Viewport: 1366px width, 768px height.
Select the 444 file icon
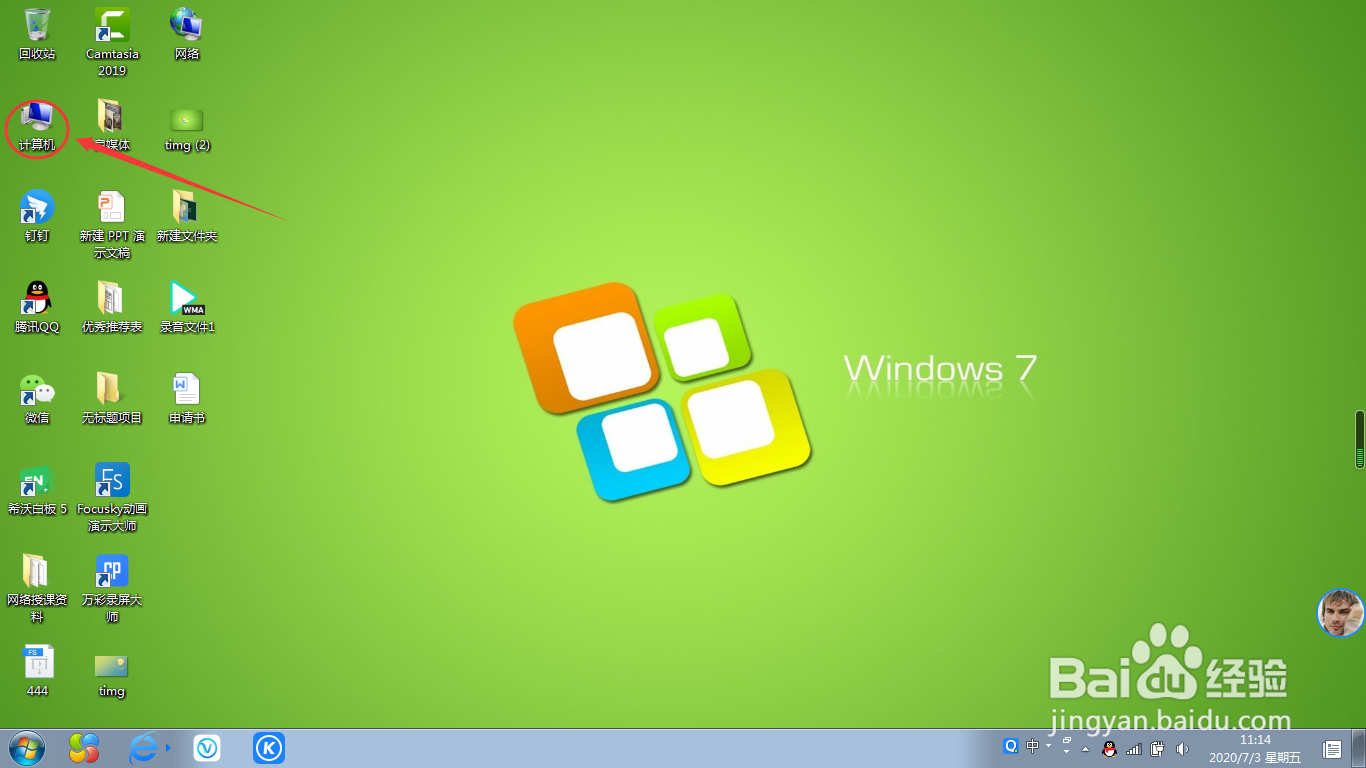37,671
